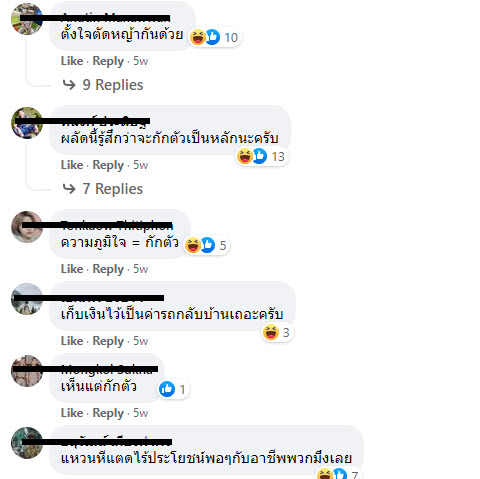Open the 5w timestamp of the first comment
This screenshot has width=480, height=479.
click(x=140, y=61)
